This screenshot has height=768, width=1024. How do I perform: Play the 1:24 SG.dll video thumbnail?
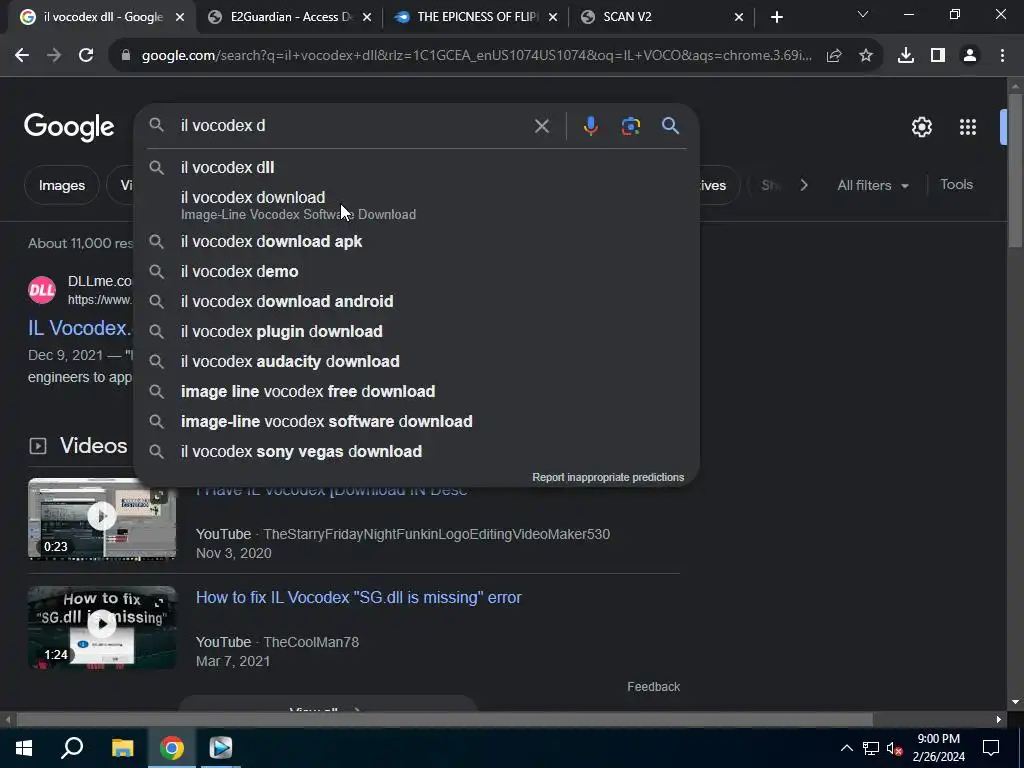102,628
